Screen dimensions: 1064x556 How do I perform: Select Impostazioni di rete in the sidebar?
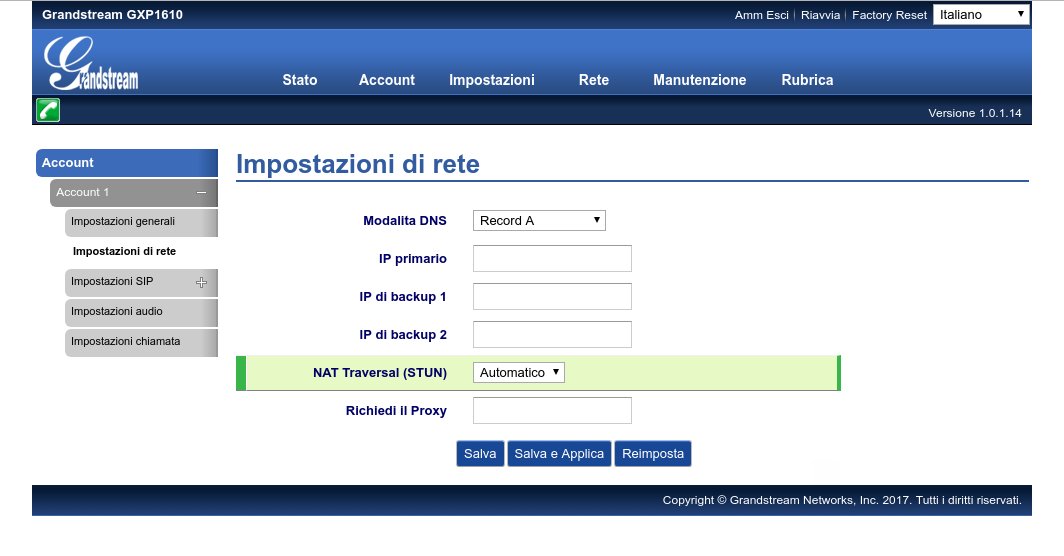[x=124, y=251]
